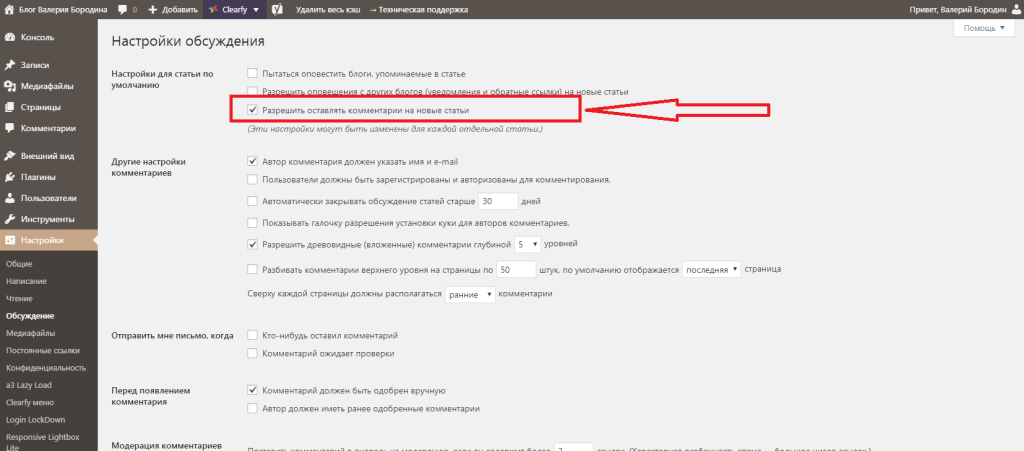Toggle requiring comment author name and e-mail
Screen dimensions: 1024x451
(x=252, y=161)
